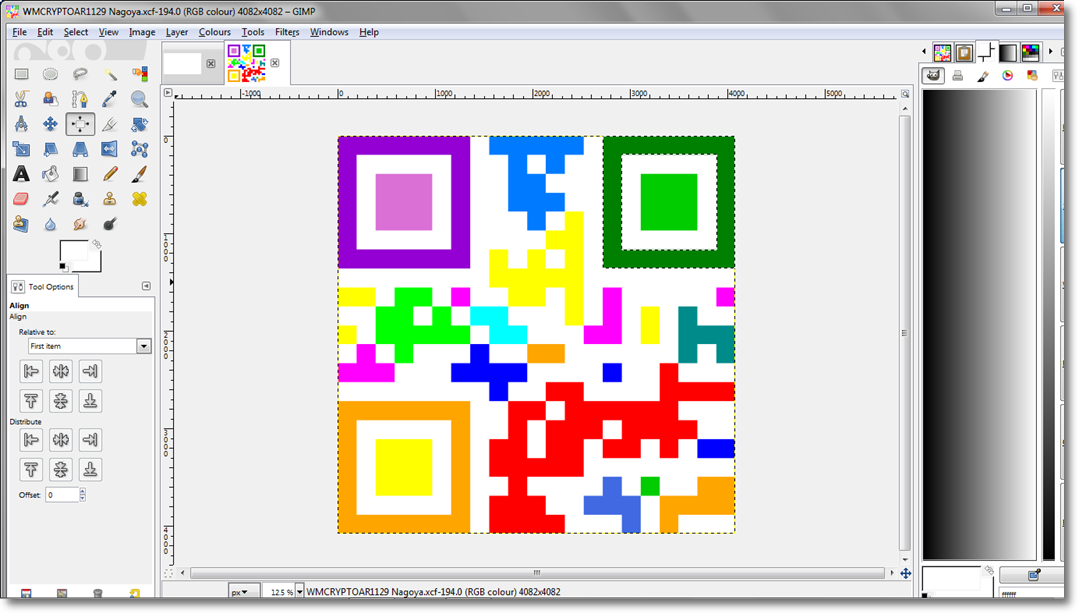This screenshot has height=615, width=1080.
Task: Select the Paths tool
Action: 80,99
